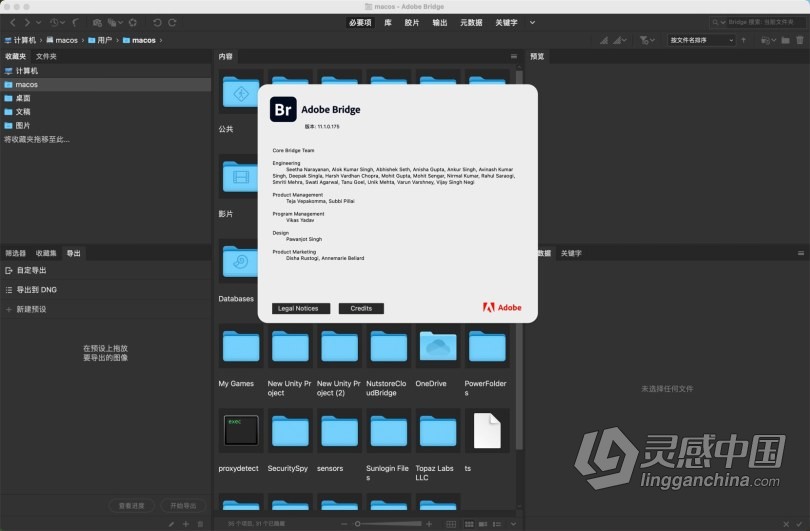Select 文稿 in favorites list

click(106, 112)
